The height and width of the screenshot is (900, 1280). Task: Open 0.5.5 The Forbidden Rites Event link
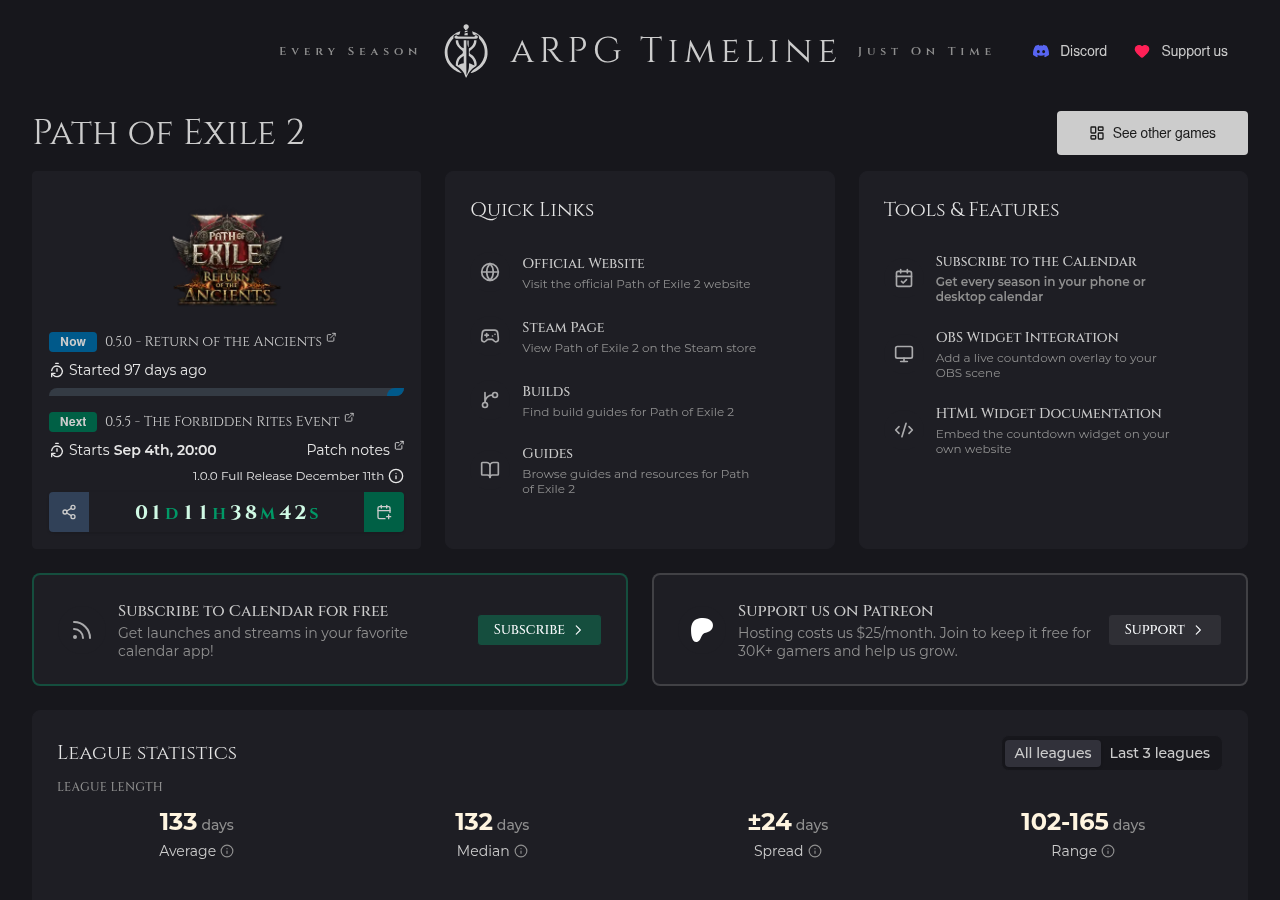pyautogui.click(x=222, y=421)
